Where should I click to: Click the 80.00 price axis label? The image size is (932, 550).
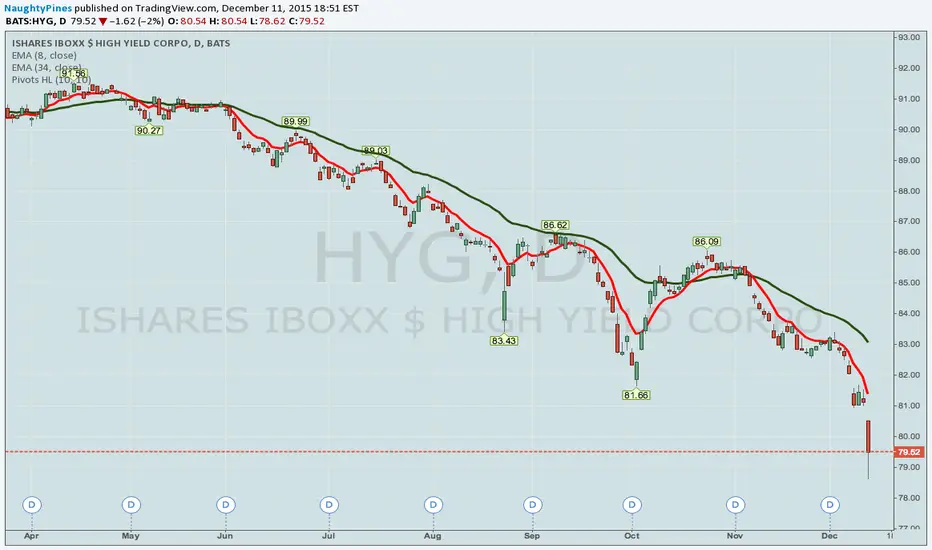point(909,436)
